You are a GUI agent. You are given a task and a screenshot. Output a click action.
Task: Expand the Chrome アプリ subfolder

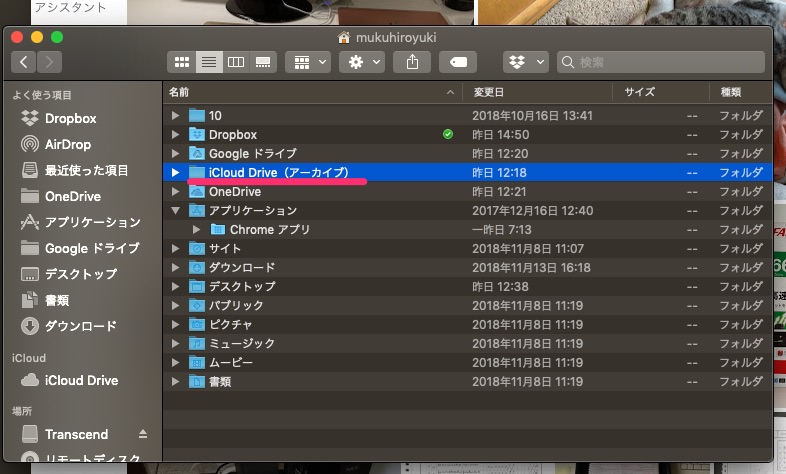coord(196,230)
